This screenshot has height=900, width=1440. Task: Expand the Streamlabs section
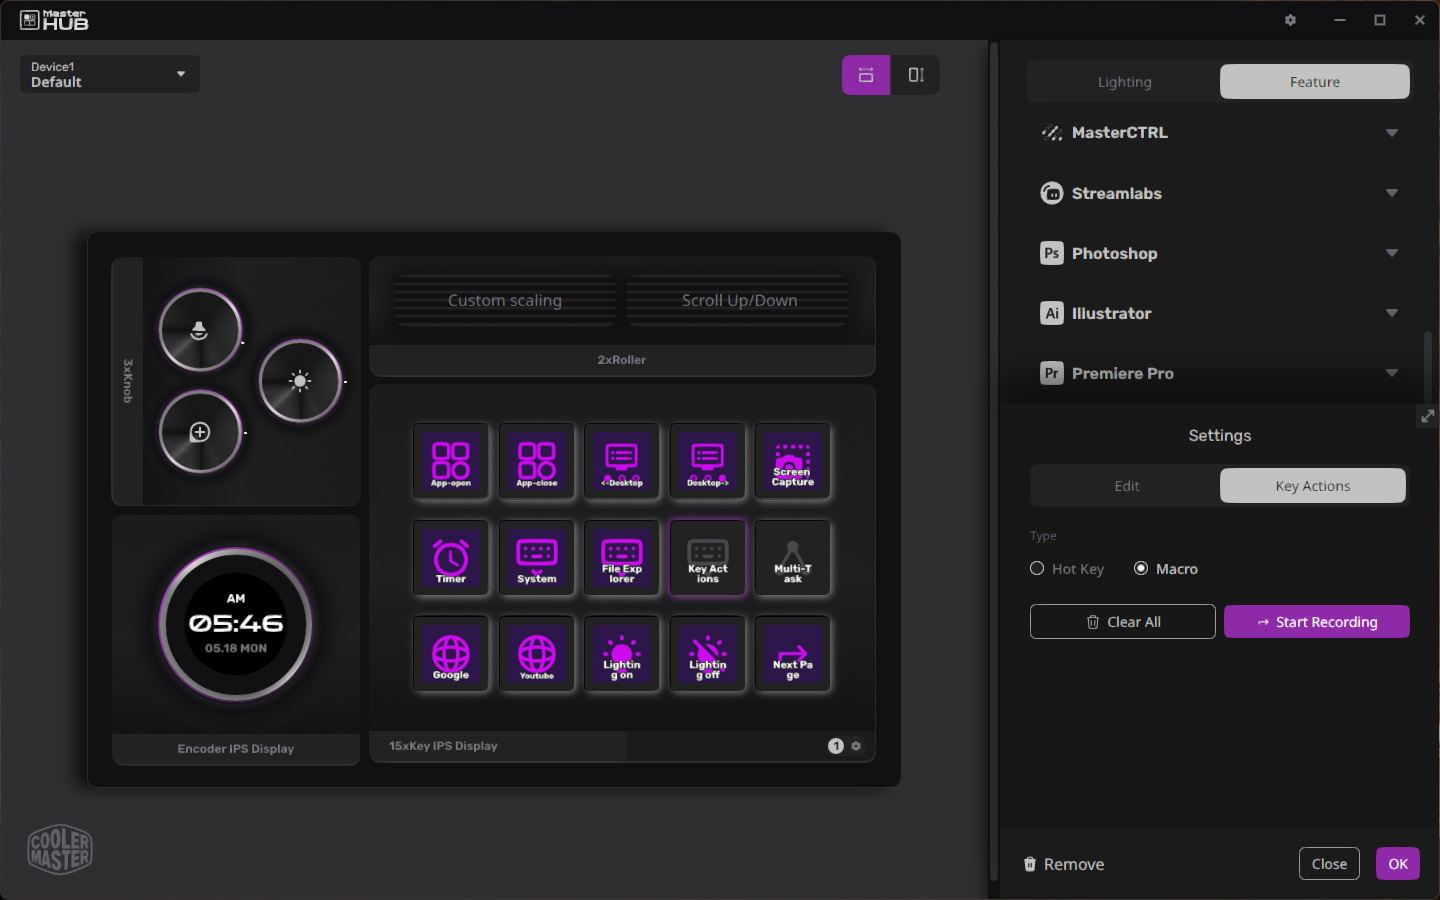coord(1213,193)
